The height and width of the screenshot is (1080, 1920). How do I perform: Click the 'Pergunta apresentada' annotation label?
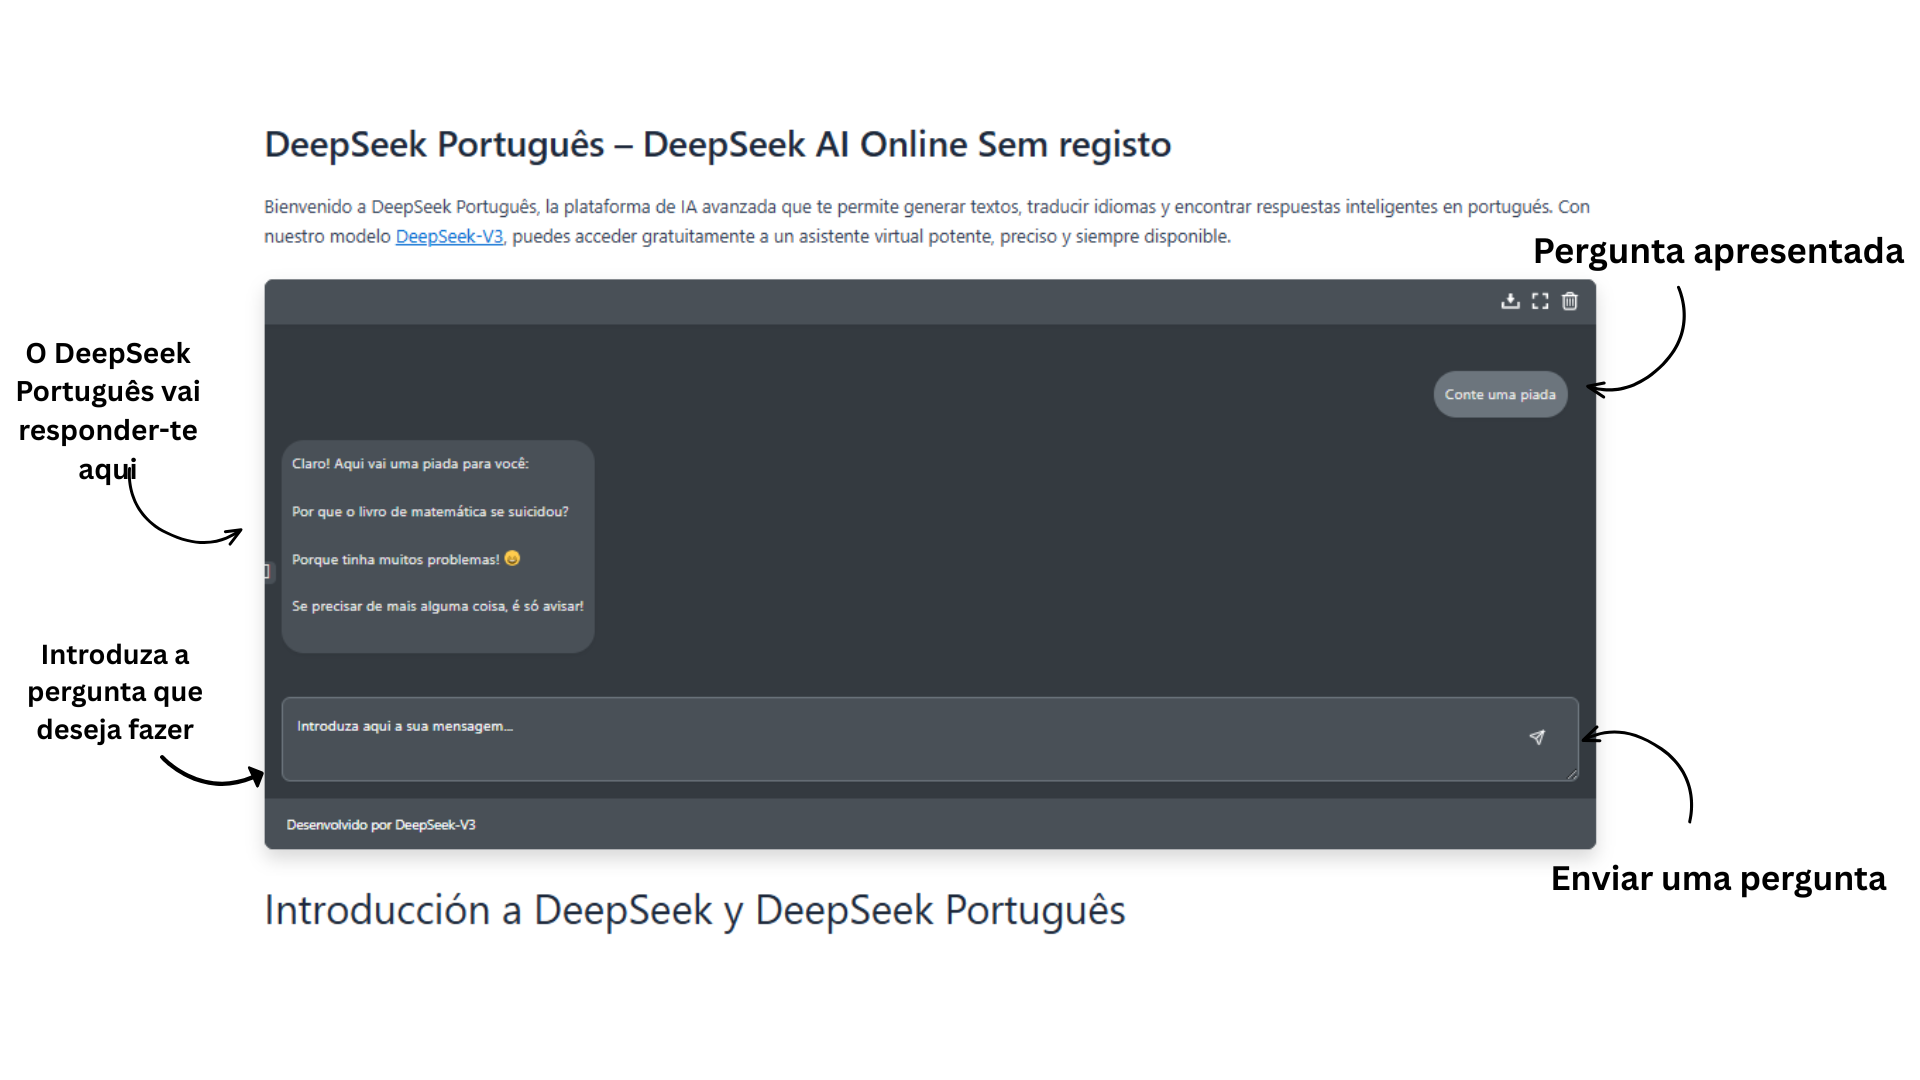pyautogui.click(x=1718, y=252)
